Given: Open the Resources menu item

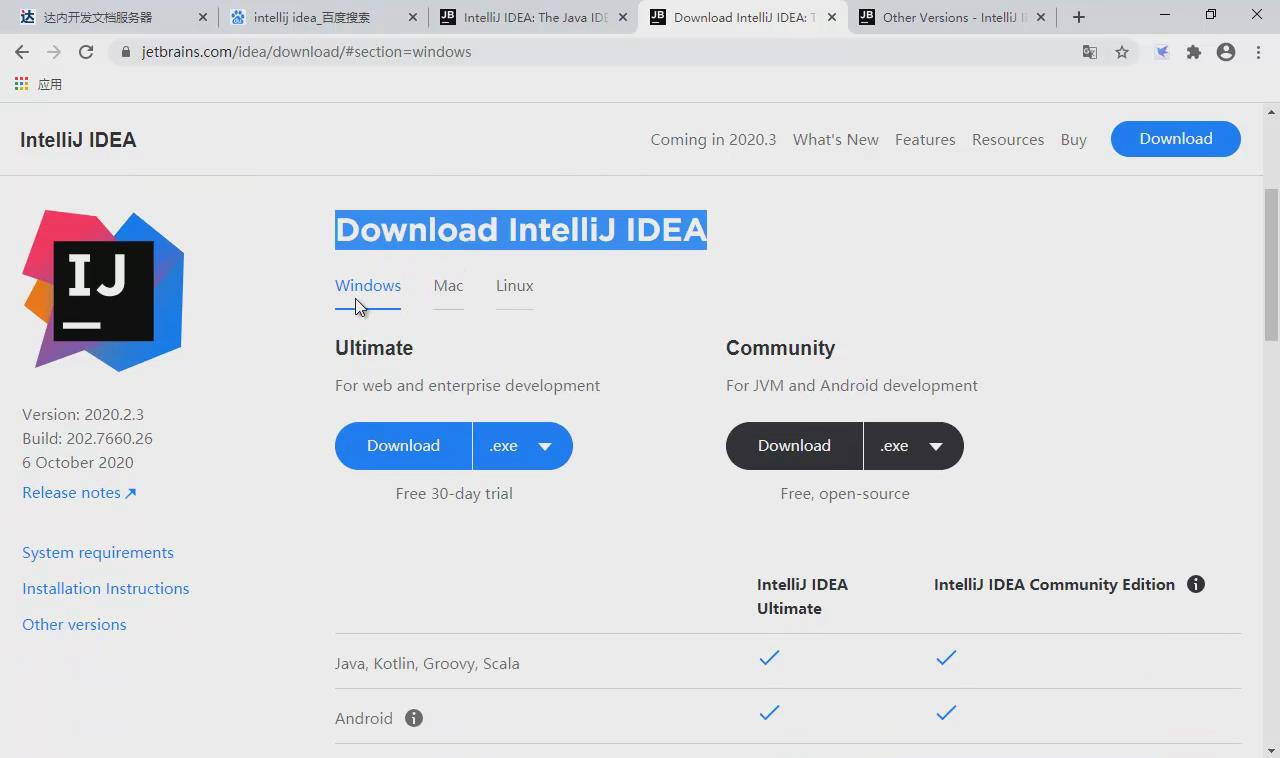Looking at the screenshot, I should point(1008,140).
